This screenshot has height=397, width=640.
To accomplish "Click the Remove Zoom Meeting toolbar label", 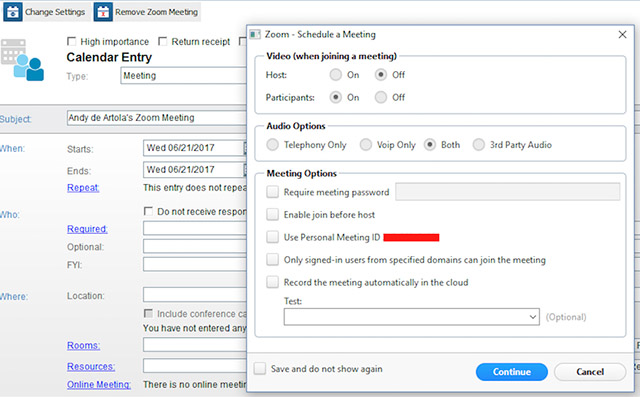I will [x=156, y=12].
